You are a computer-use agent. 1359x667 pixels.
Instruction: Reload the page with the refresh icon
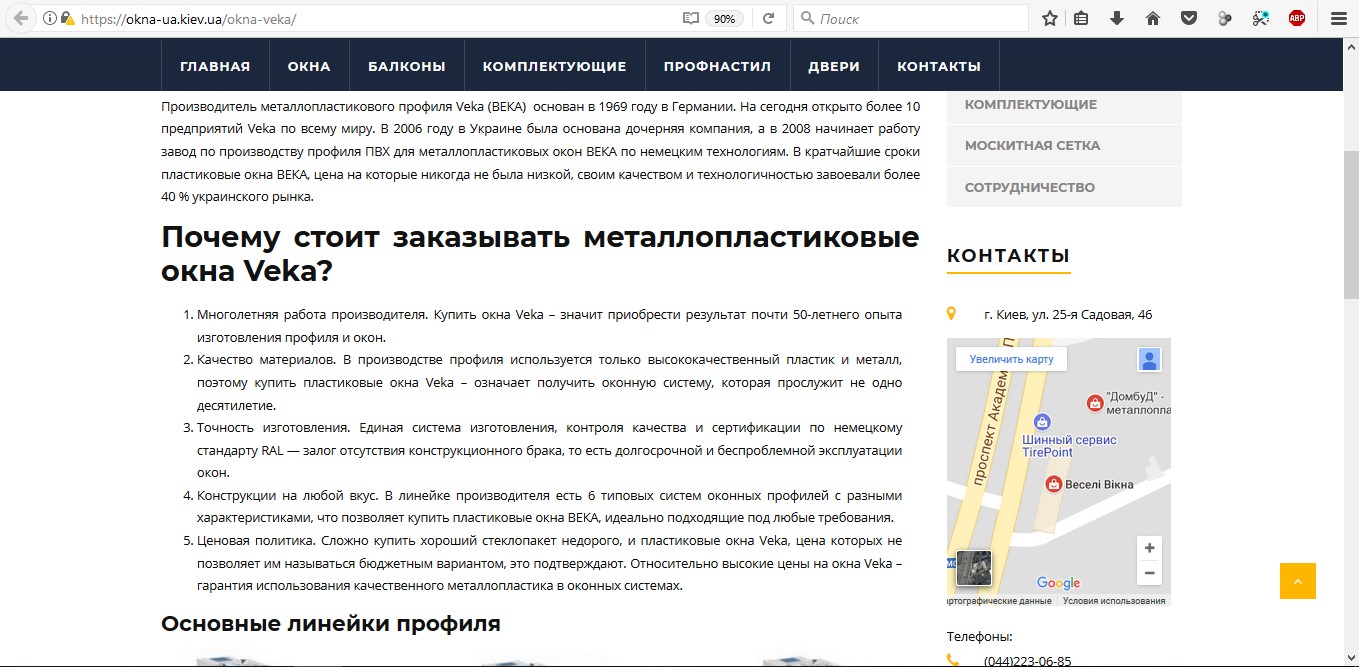pyautogui.click(x=768, y=18)
